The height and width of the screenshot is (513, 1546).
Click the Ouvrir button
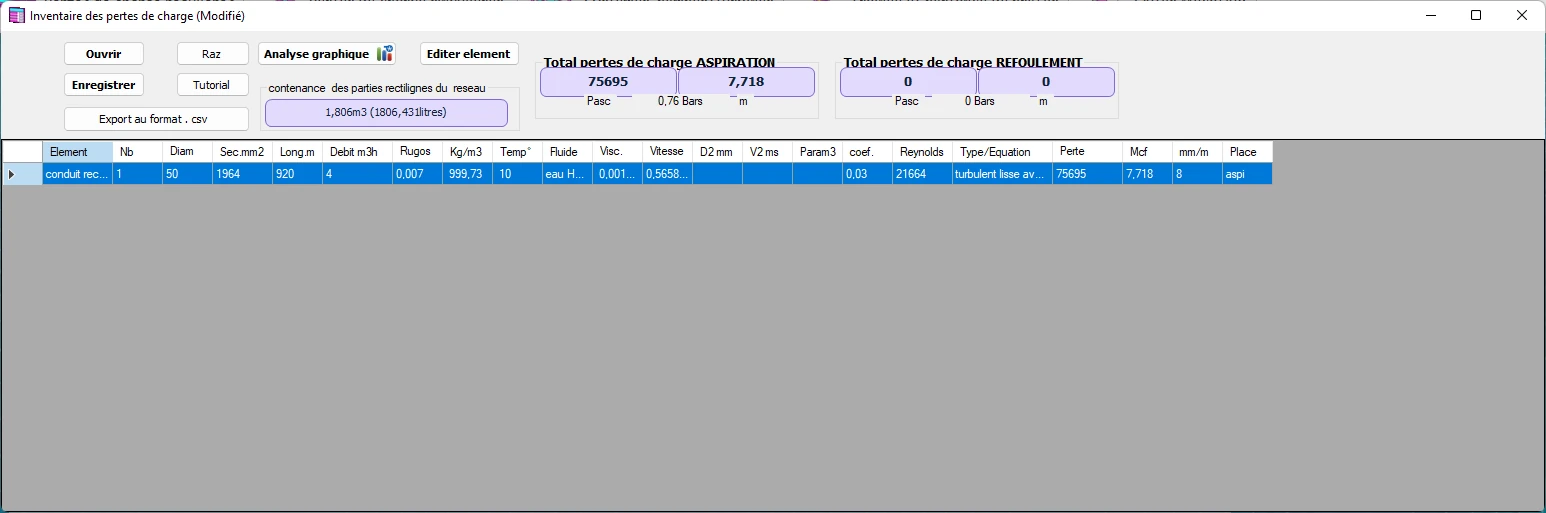pyautogui.click(x=104, y=54)
